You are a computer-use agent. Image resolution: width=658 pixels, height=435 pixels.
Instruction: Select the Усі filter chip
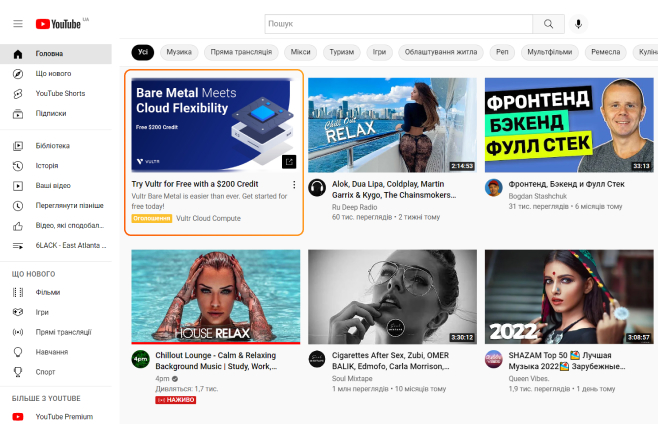point(143,52)
